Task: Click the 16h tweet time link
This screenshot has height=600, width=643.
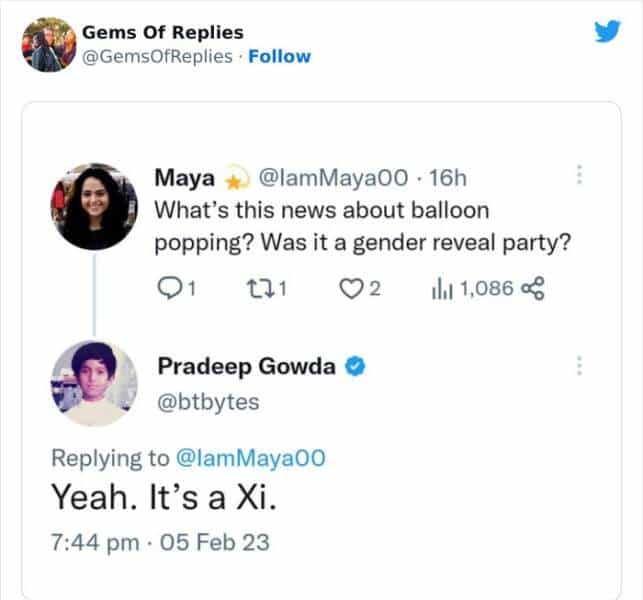Action: click(447, 178)
